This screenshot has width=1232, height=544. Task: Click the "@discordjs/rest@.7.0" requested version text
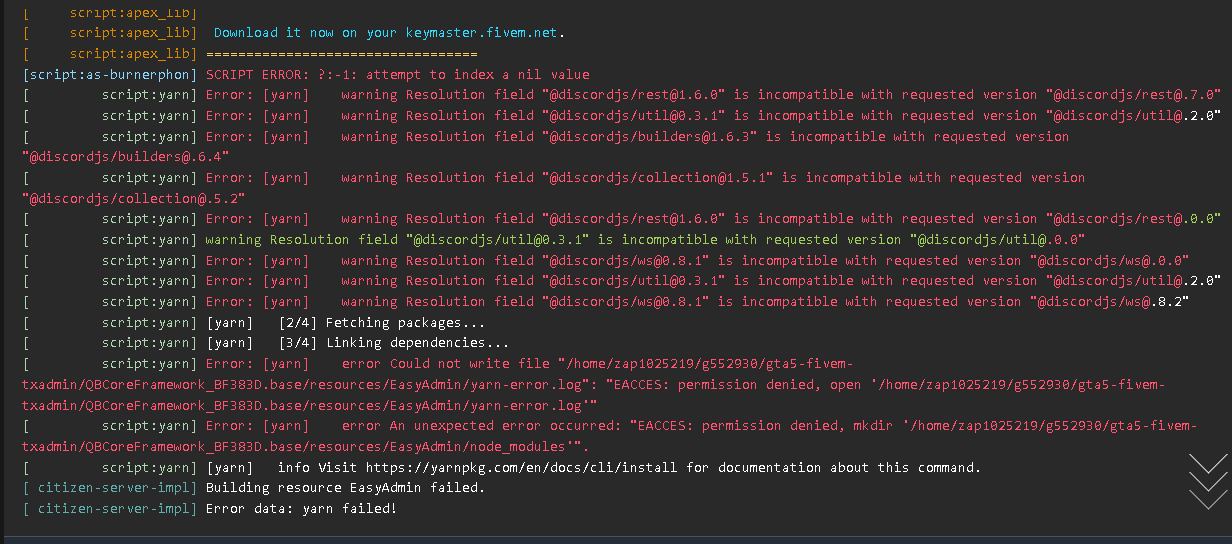[1133, 95]
